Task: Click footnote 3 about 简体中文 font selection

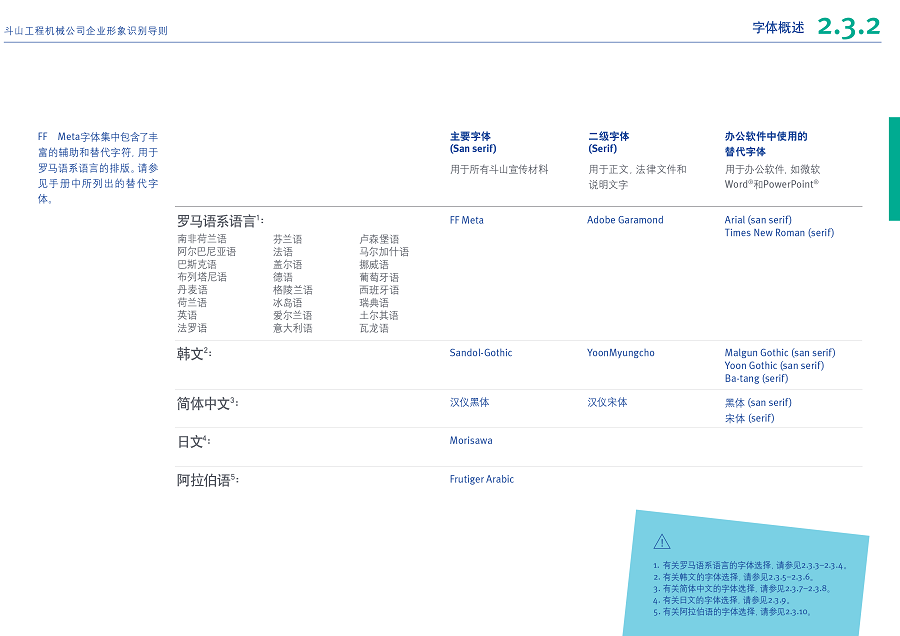Action: [742, 588]
